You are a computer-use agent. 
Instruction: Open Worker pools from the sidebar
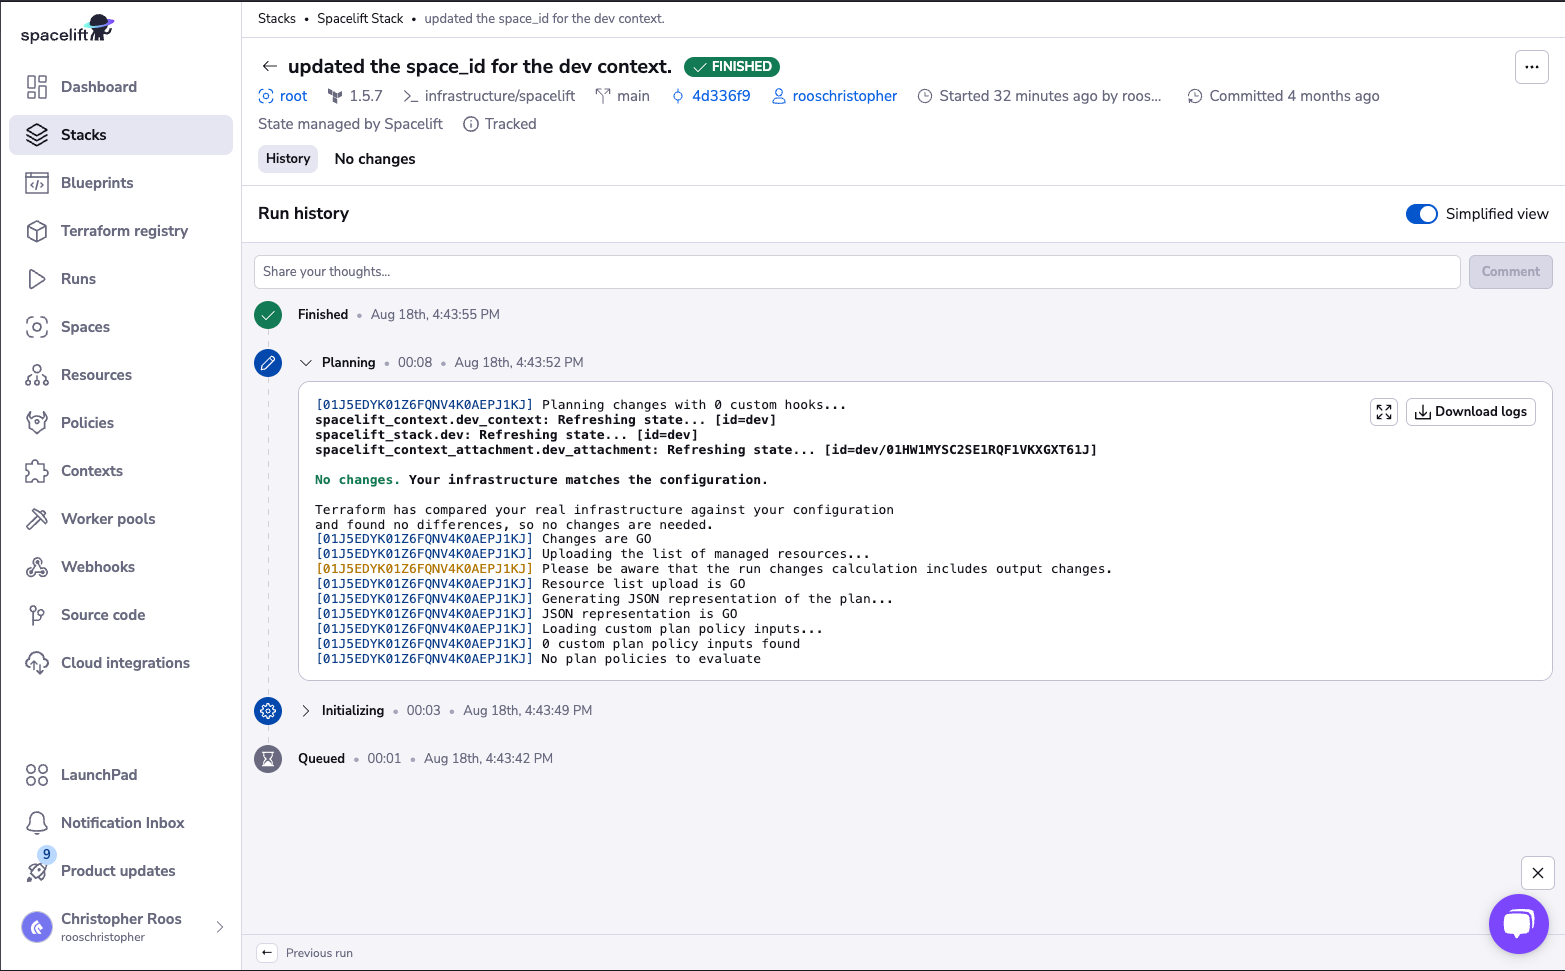[x=107, y=518]
